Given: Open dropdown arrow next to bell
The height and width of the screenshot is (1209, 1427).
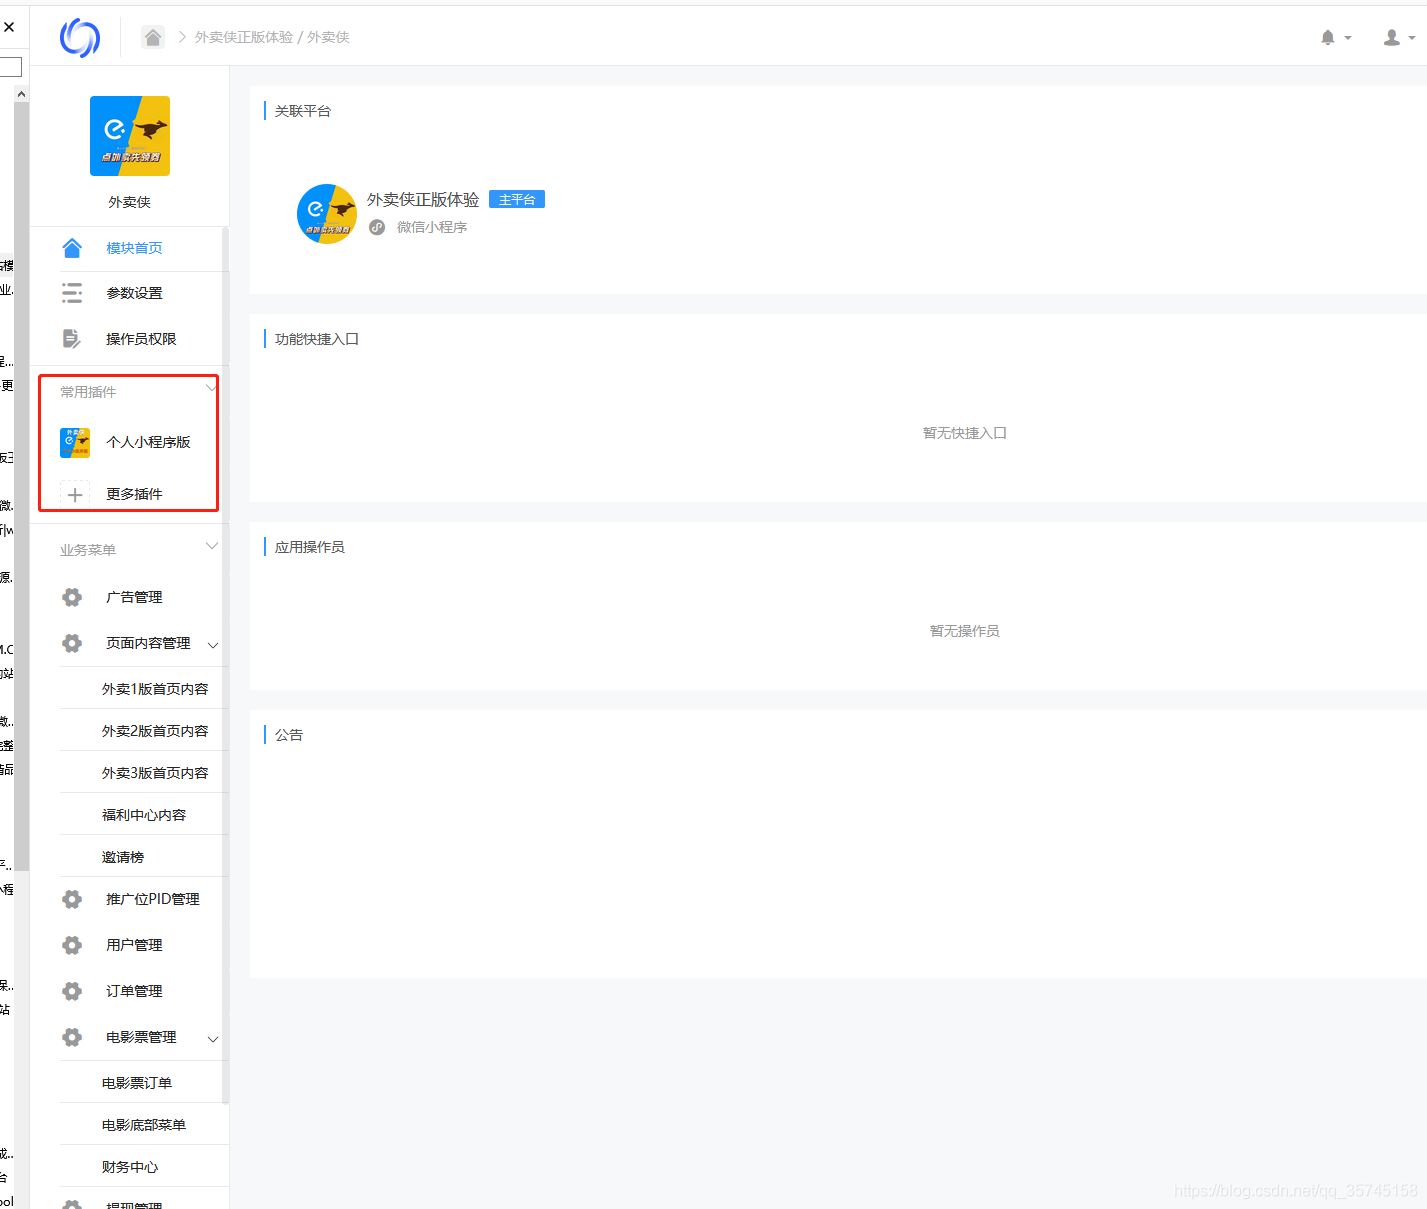Looking at the screenshot, I should [1348, 38].
